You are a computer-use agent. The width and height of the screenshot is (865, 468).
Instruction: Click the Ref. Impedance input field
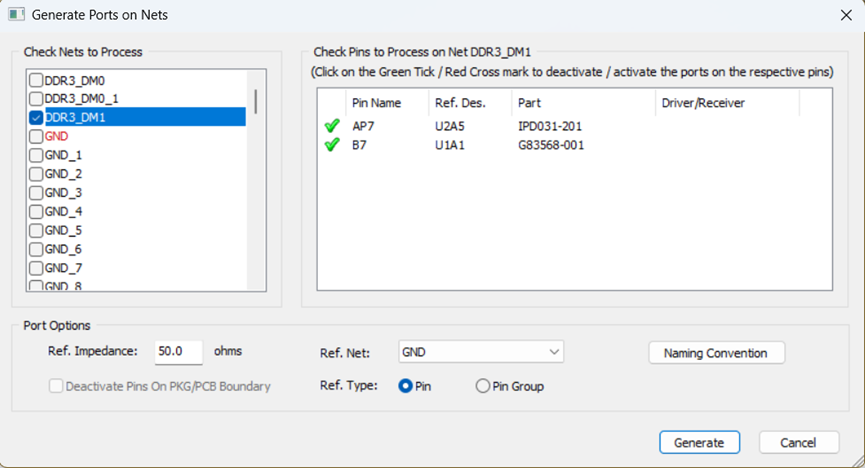pos(179,352)
